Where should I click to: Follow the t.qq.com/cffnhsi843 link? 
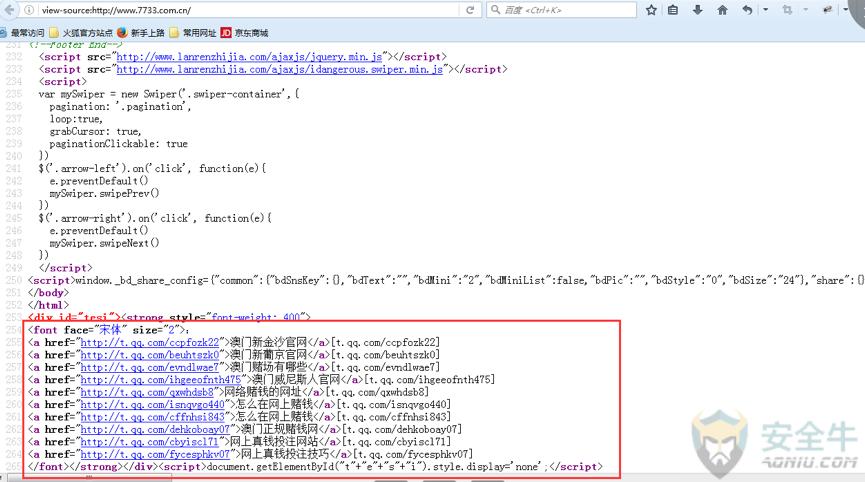tap(153, 417)
